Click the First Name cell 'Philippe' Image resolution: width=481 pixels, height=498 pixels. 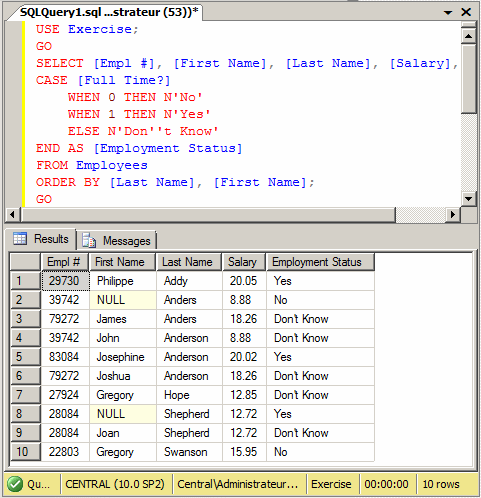point(123,281)
